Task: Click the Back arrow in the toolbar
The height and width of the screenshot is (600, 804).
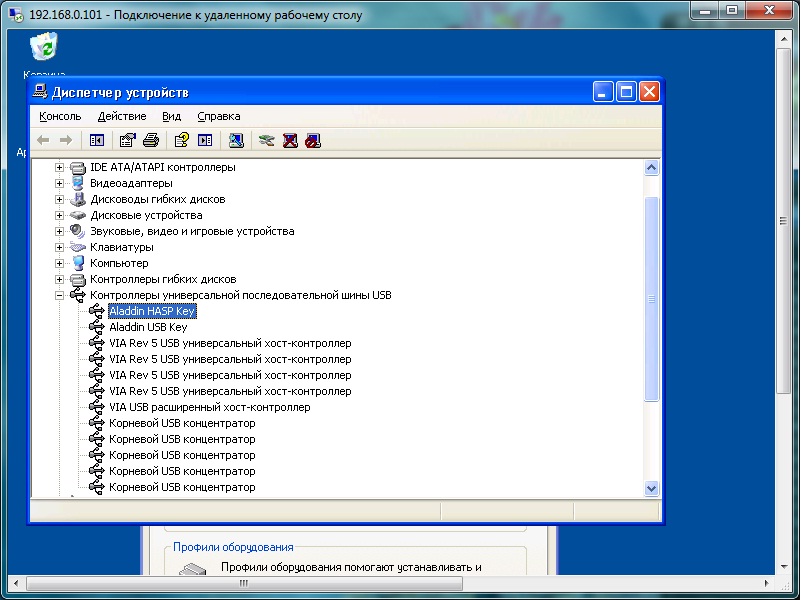Action: [x=43, y=140]
